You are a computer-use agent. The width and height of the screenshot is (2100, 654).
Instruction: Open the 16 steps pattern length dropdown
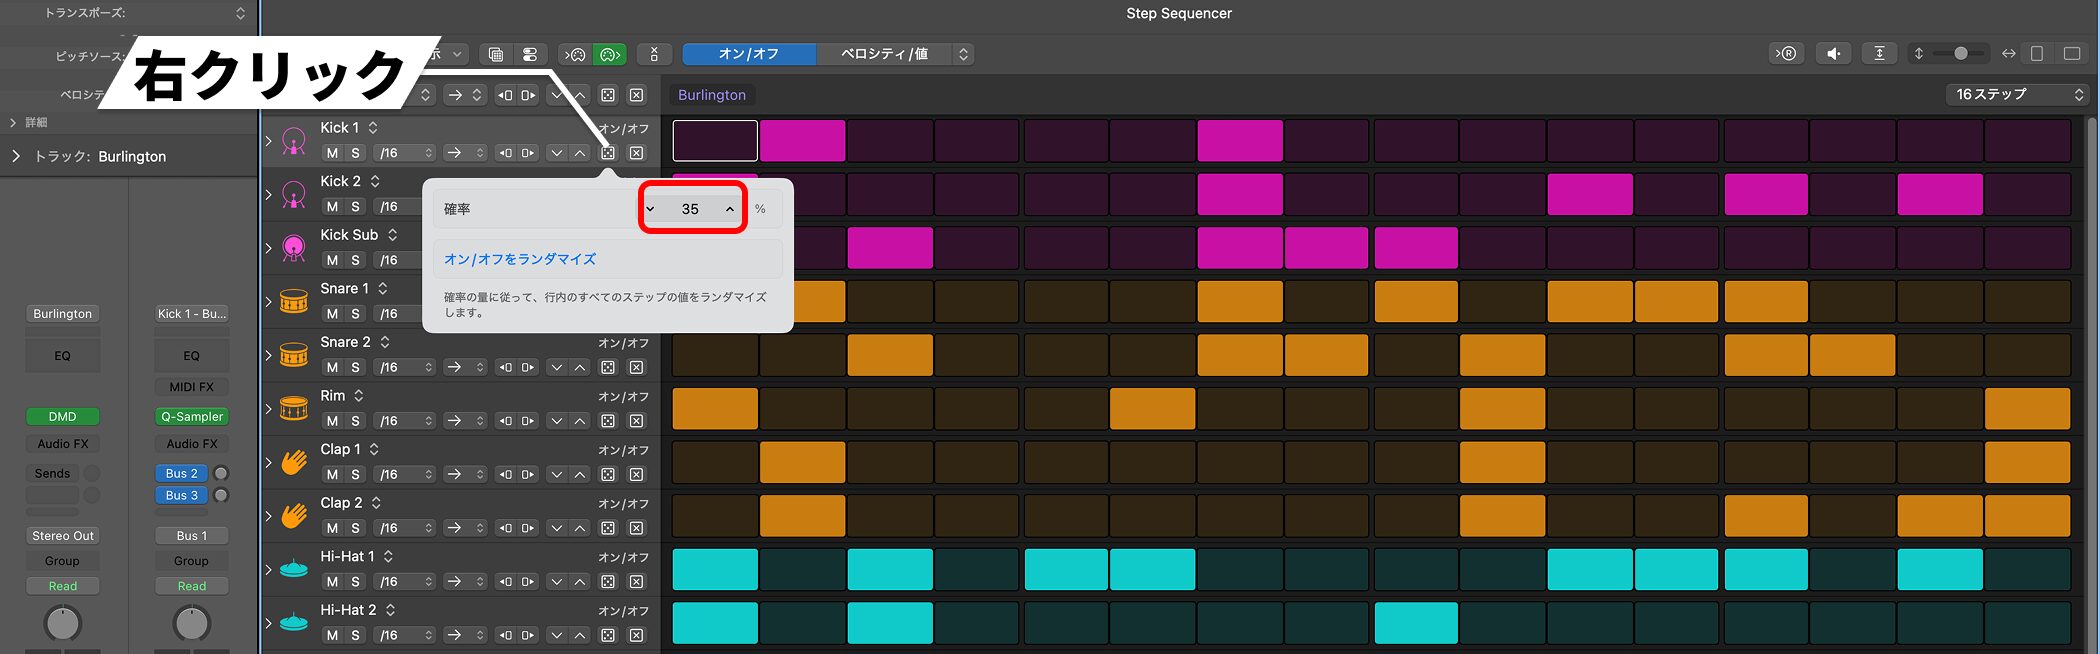point(2020,94)
